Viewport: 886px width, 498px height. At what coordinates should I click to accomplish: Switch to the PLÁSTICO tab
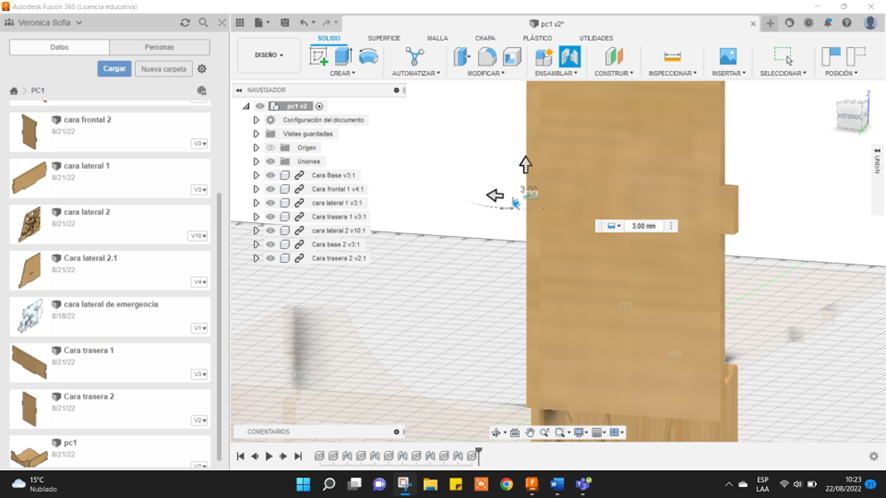tap(537, 38)
